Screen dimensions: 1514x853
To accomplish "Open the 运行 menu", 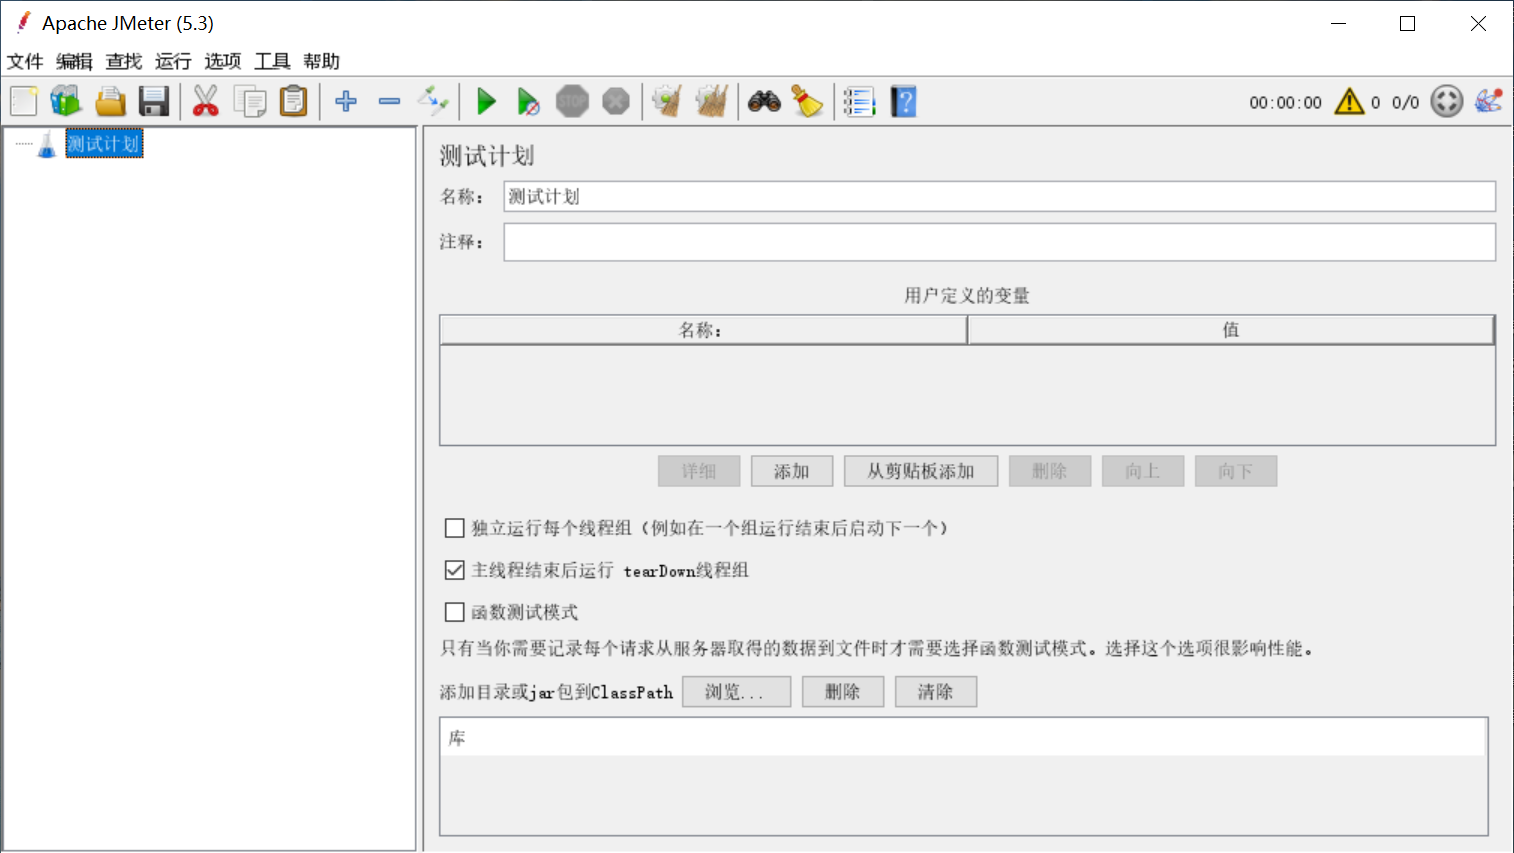I will tap(173, 61).
